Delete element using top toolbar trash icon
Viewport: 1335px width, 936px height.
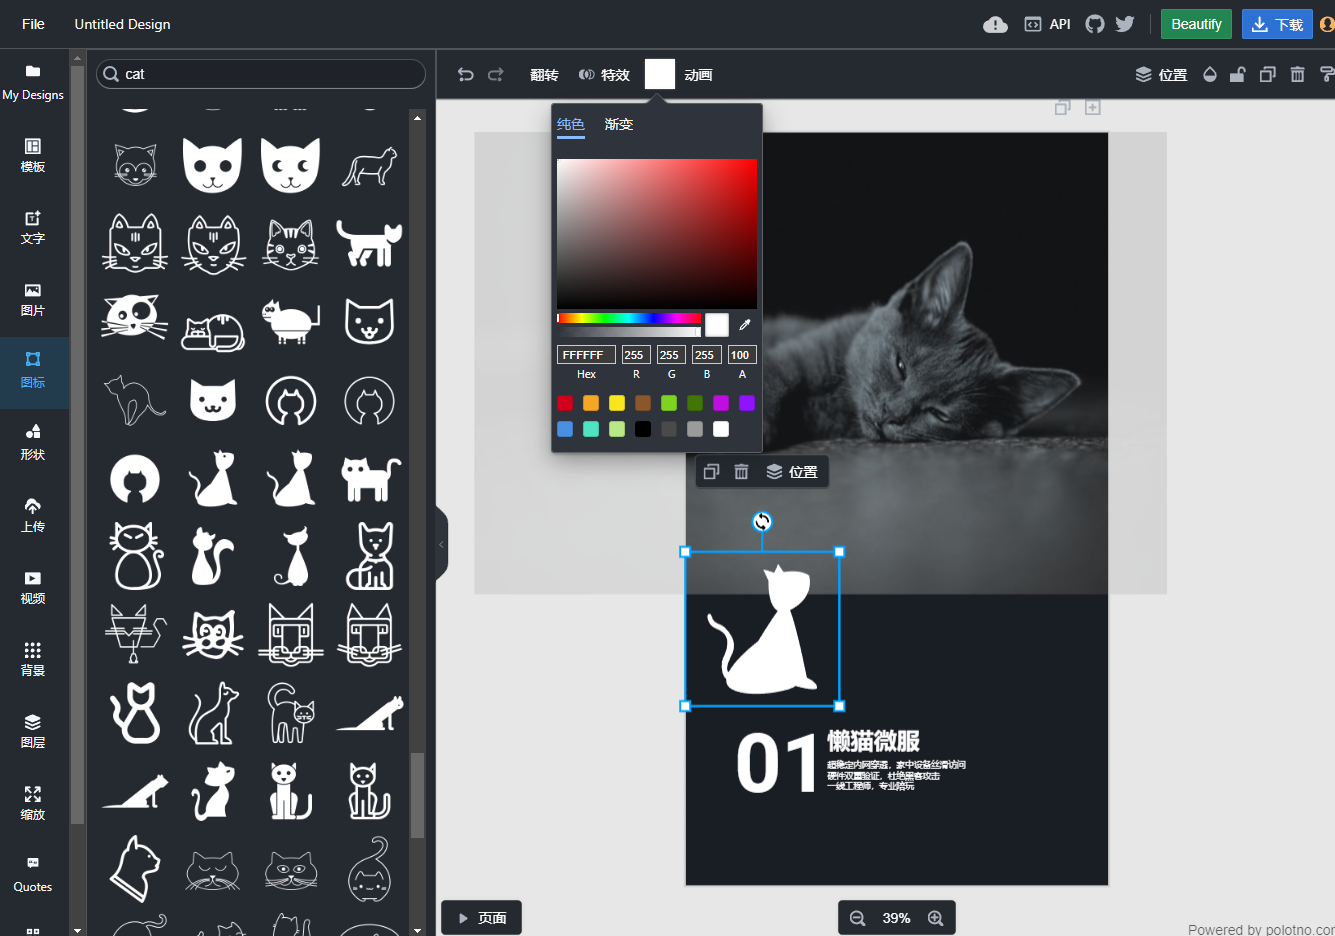pos(1297,75)
